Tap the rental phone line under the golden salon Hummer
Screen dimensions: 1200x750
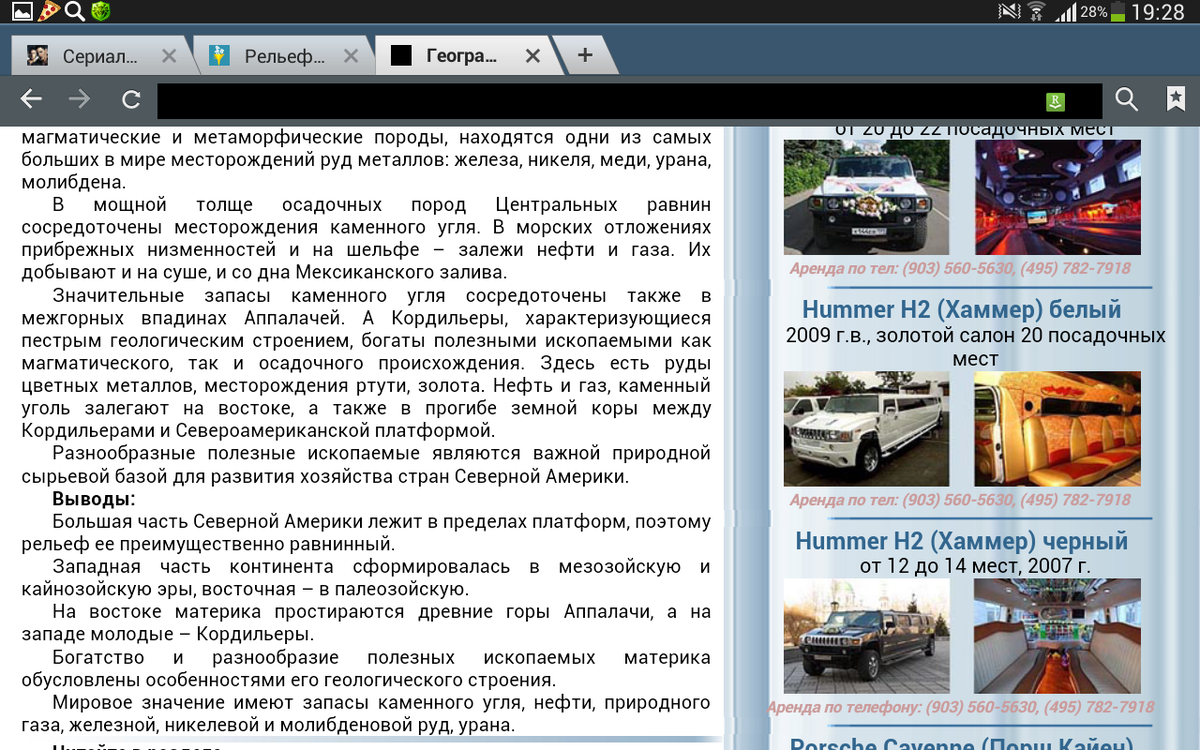[960, 500]
